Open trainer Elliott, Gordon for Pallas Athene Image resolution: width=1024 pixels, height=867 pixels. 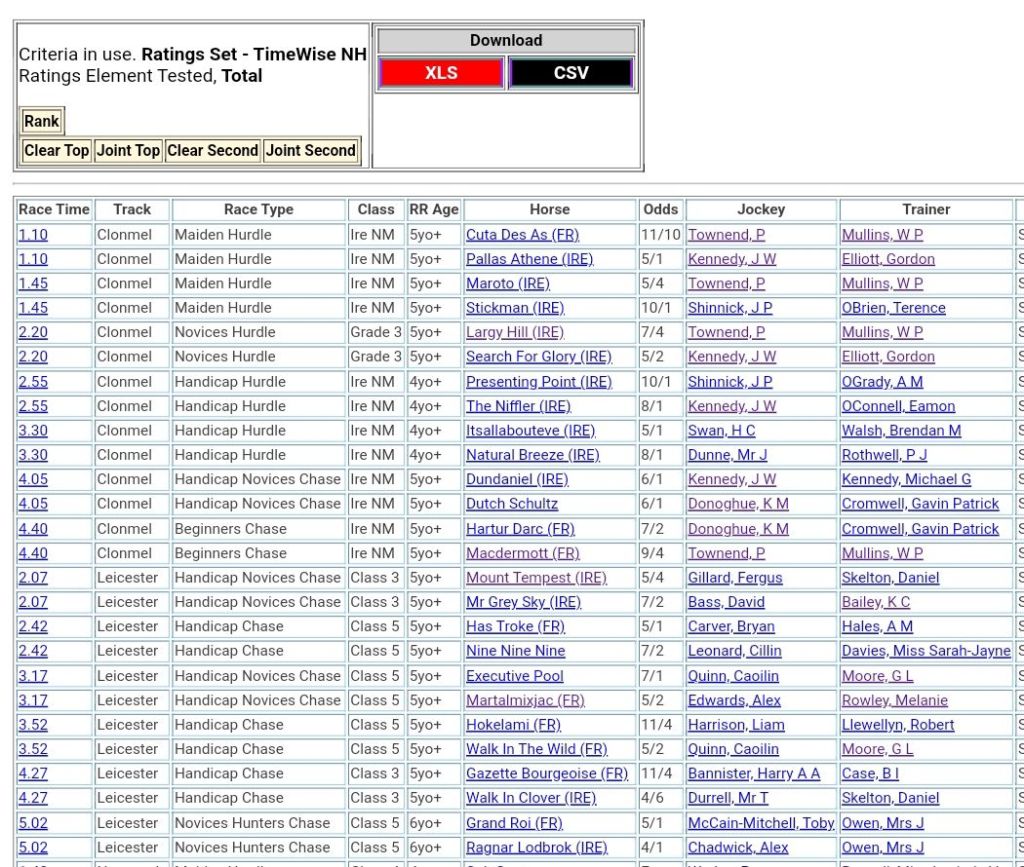tap(888, 259)
